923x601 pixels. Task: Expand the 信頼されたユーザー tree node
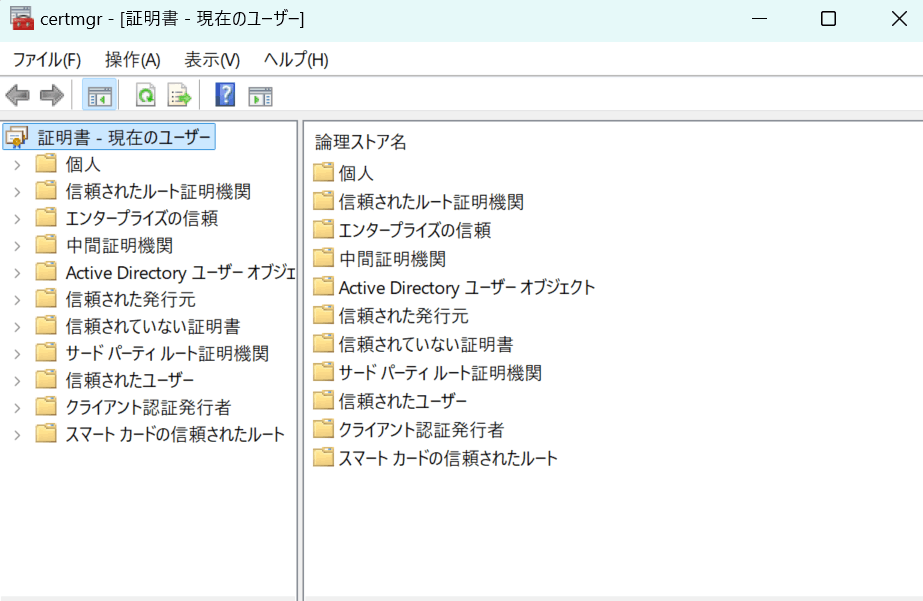coord(17,381)
